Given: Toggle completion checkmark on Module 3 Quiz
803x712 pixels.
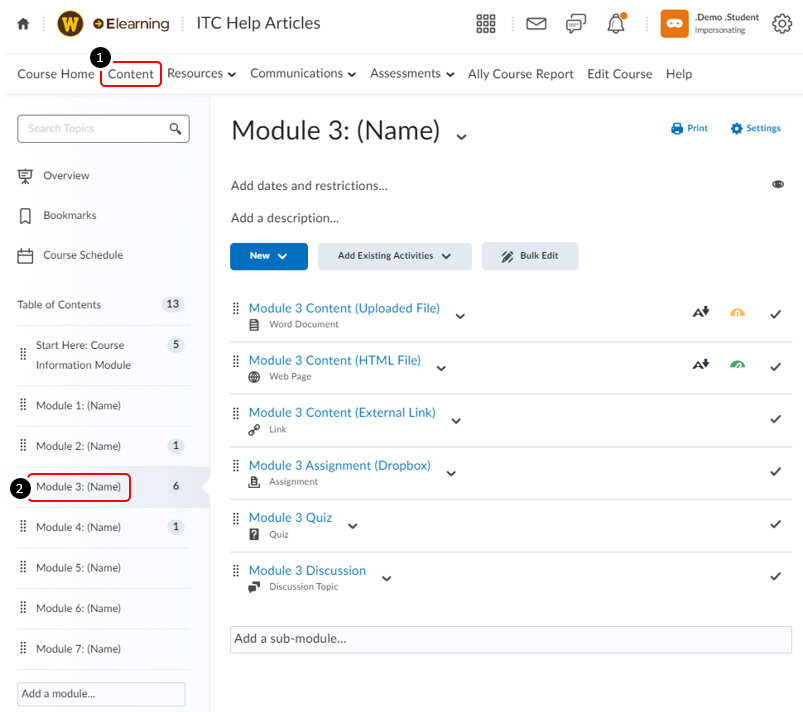Looking at the screenshot, I should (775, 523).
